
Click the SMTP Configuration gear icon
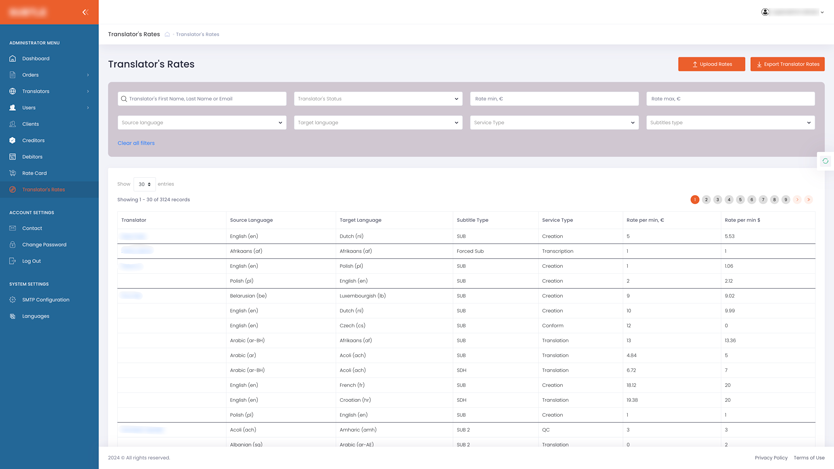(13, 300)
